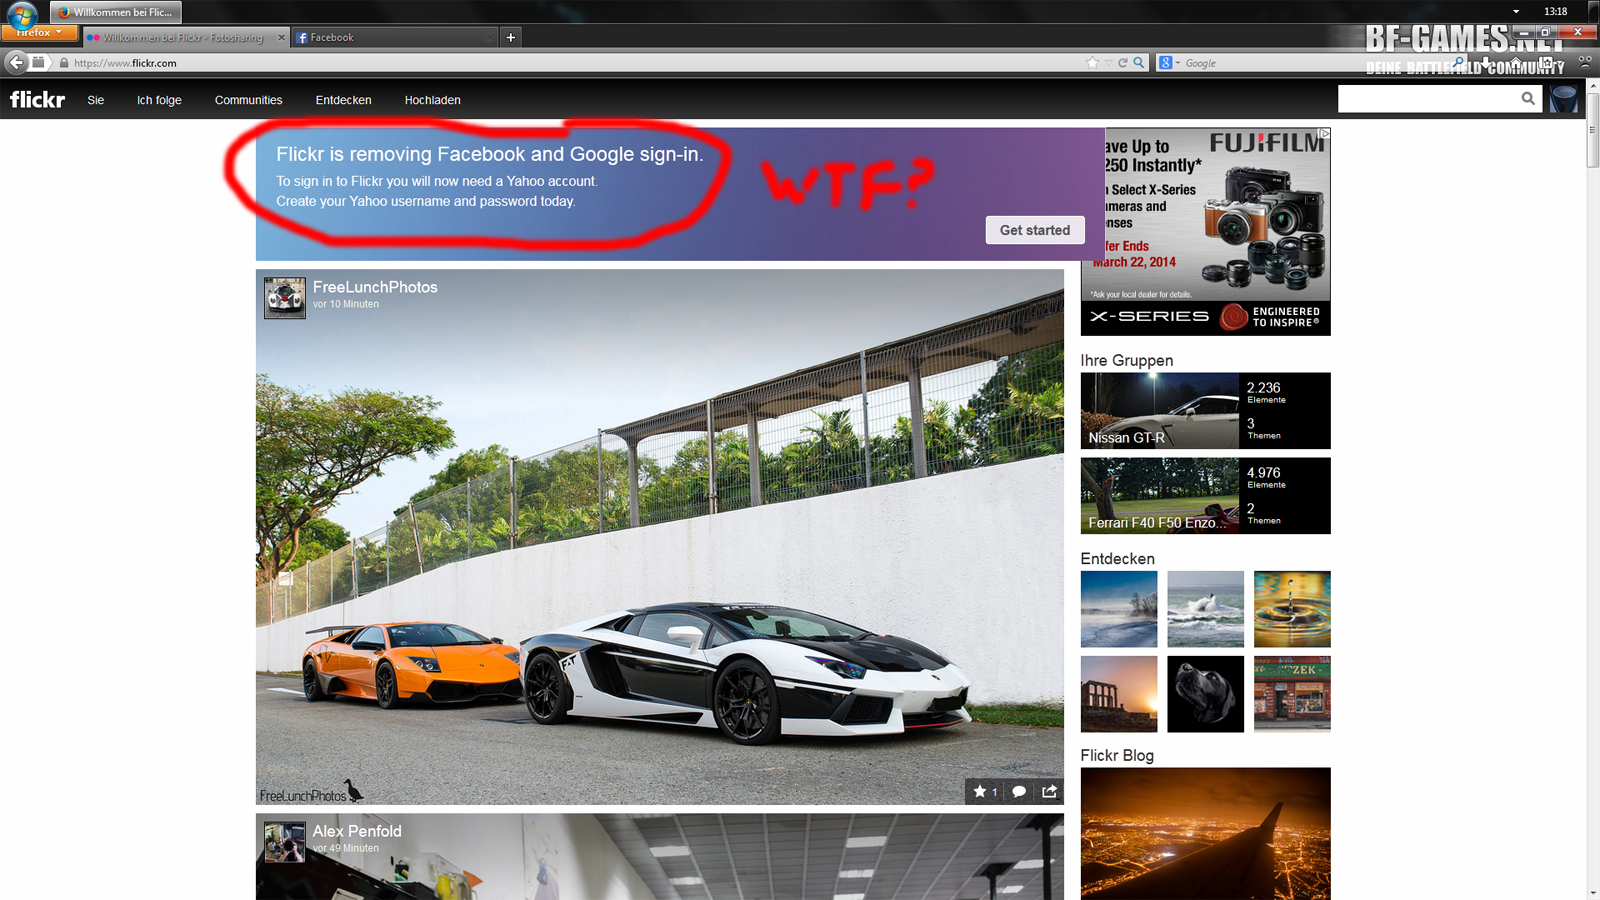Open FreeLunchPhotos avatar thumbnail
This screenshot has height=900, width=1600.
(285, 298)
